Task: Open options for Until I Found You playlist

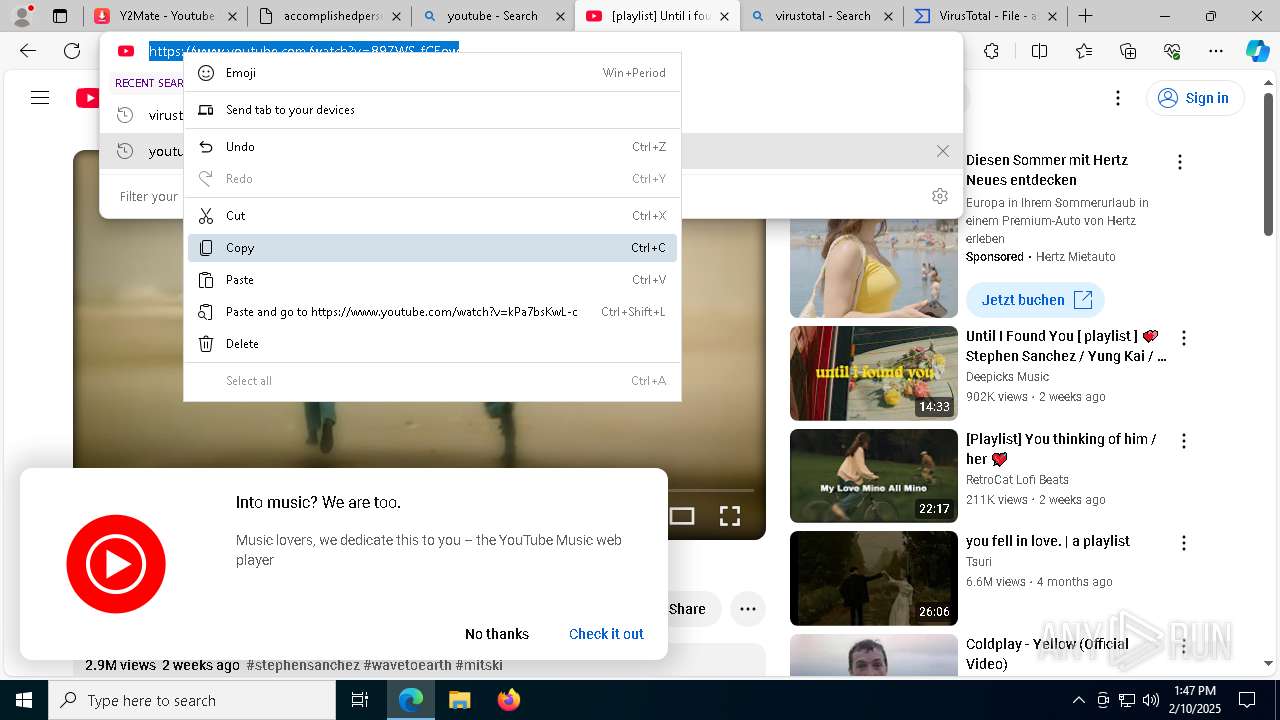Action: click(x=1184, y=338)
